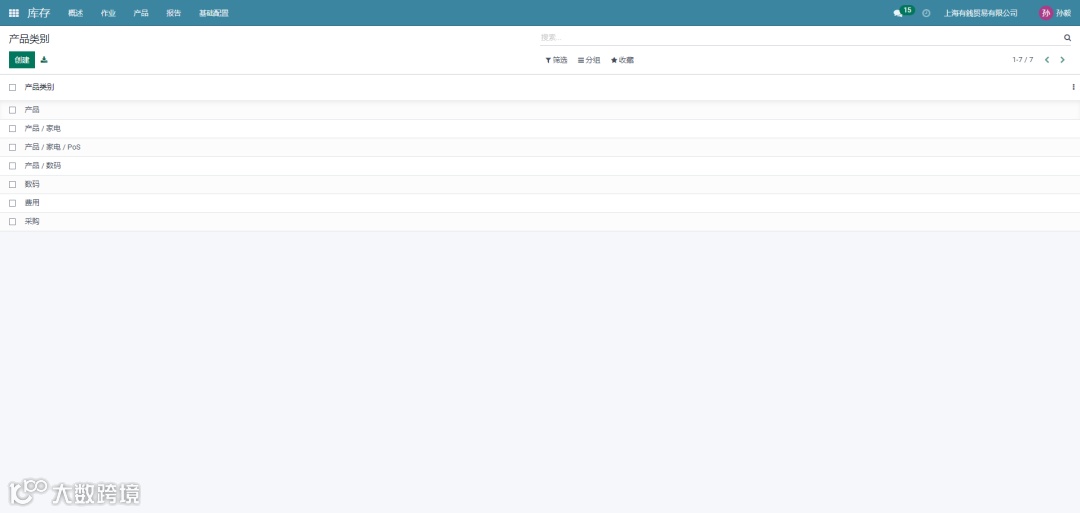Check the 产品 row checkbox

click(x=12, y=110)
